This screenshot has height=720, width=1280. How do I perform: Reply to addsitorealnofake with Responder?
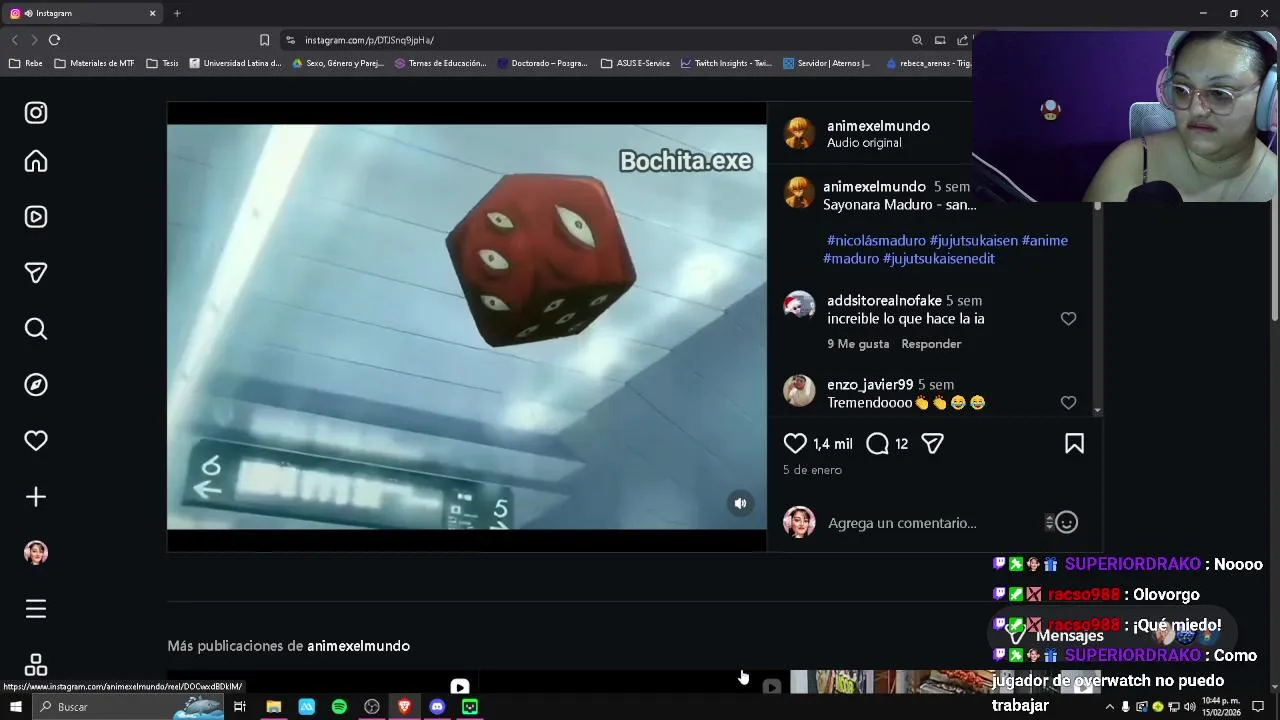[x=931, y=344]
